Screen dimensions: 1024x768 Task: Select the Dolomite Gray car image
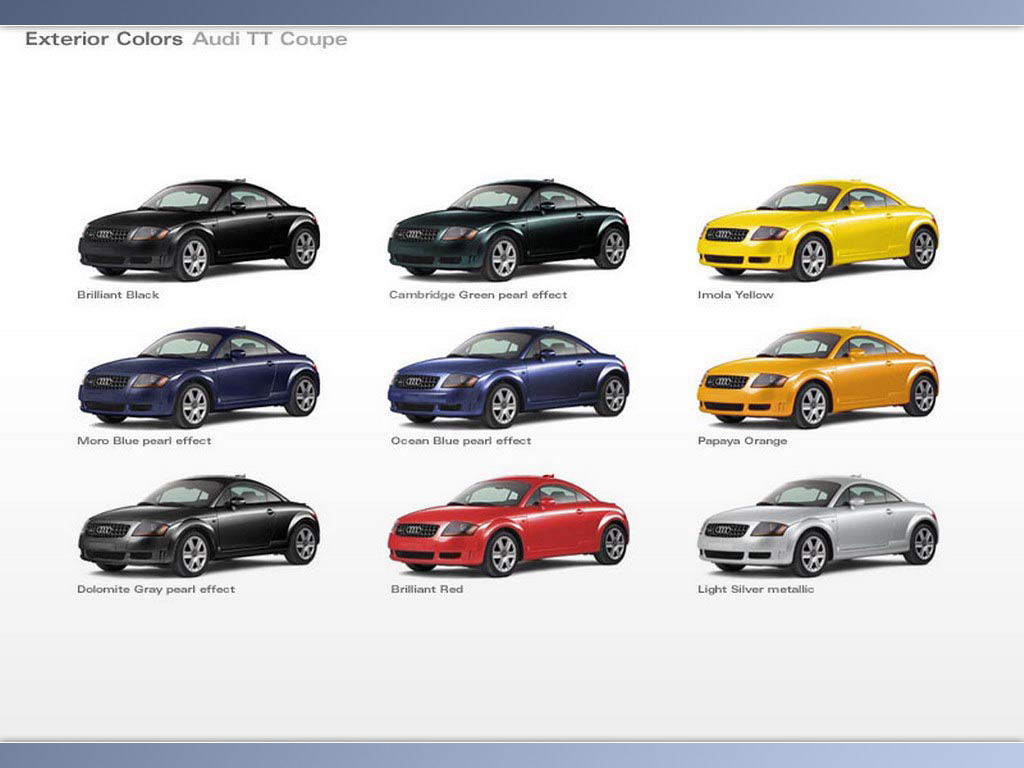click(199, 525)
